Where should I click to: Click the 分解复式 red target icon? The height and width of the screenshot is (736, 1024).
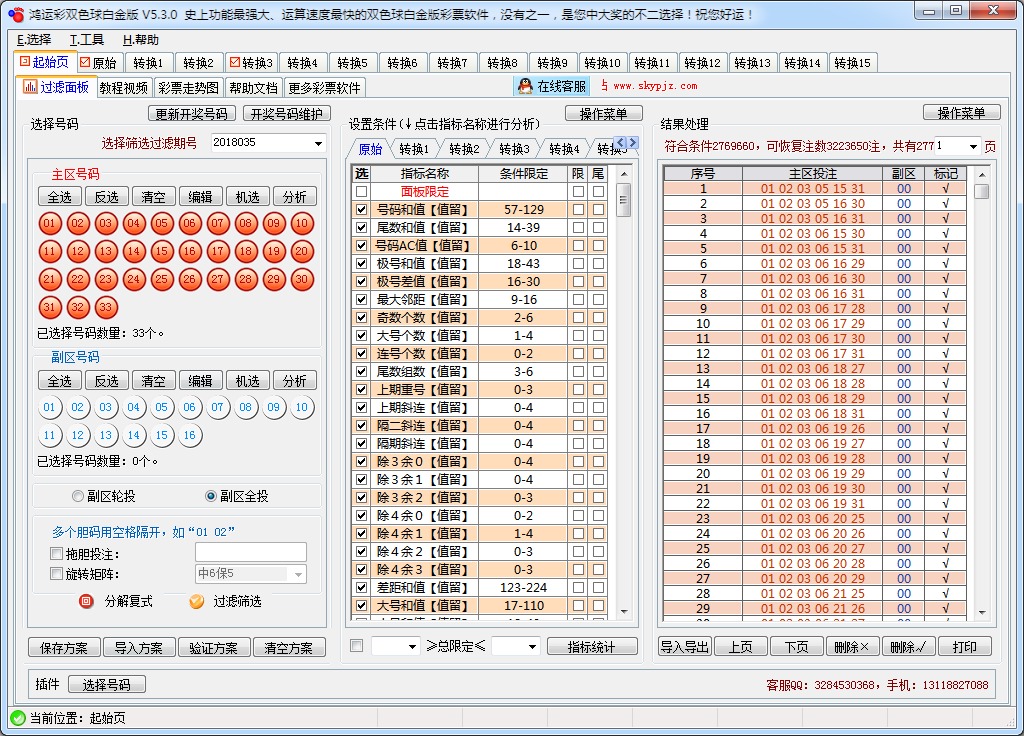pos(84,601)
